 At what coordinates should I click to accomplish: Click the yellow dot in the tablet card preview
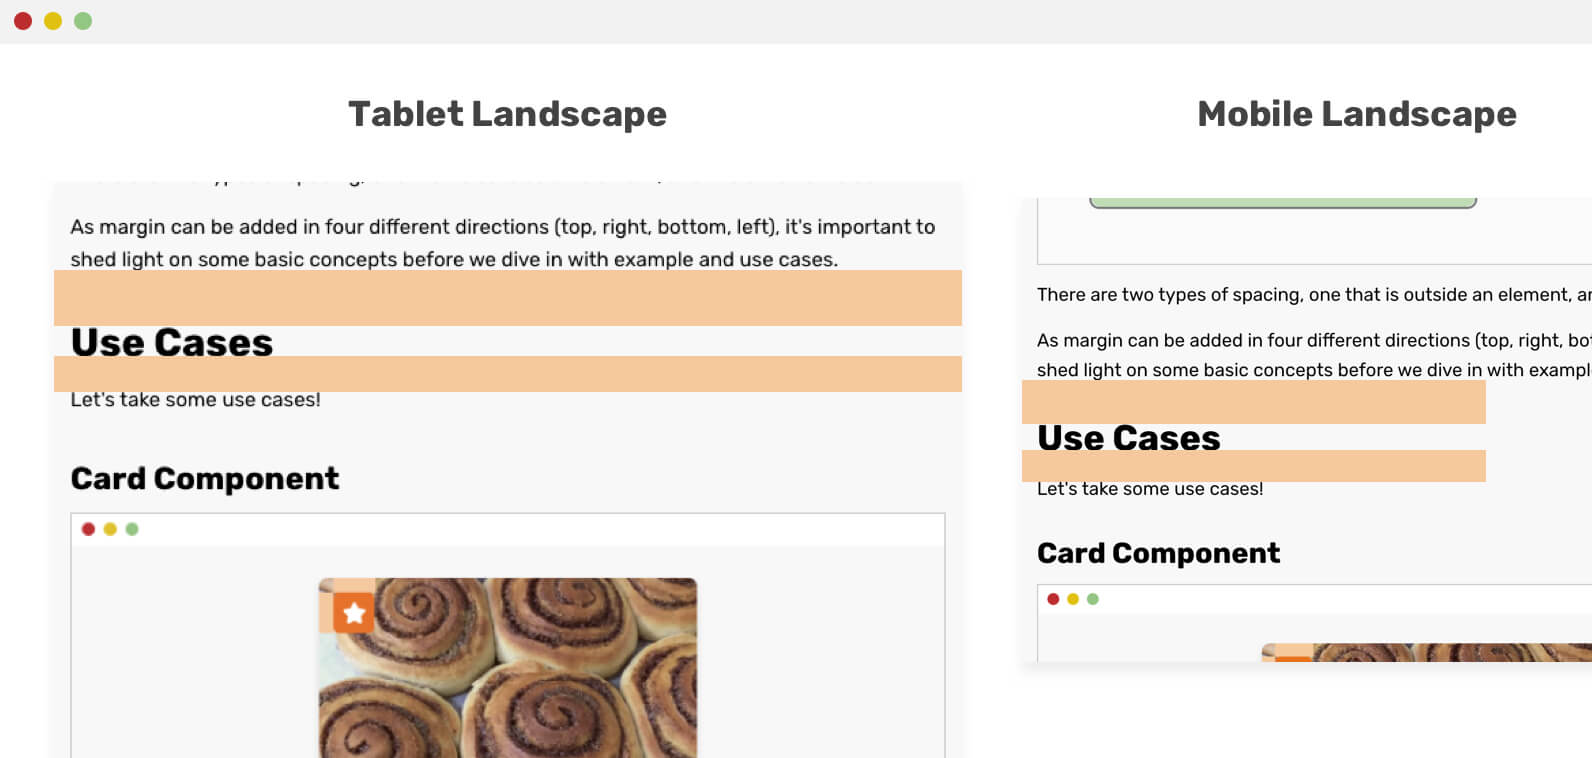(110, 529)
